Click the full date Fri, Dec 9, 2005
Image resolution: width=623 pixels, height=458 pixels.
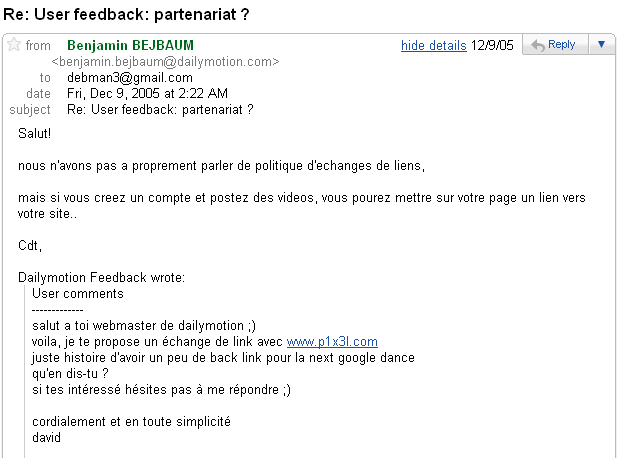[140, 93]
